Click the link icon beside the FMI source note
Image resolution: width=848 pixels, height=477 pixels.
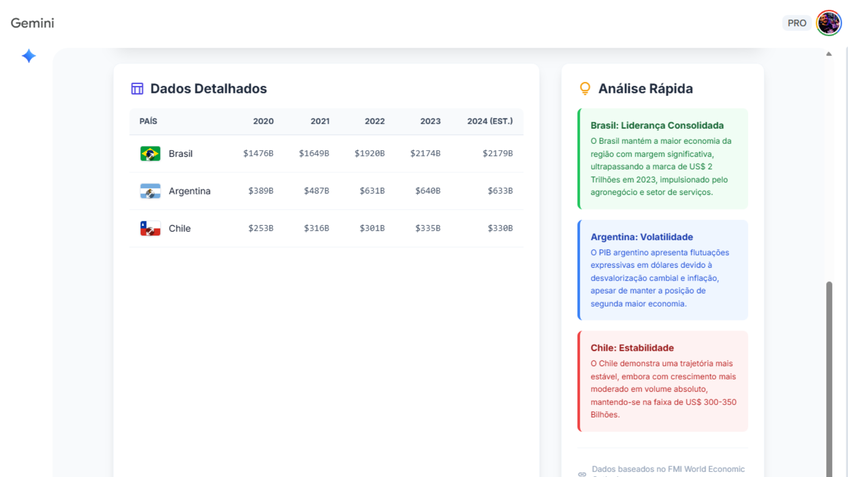(x=582, y=472)
